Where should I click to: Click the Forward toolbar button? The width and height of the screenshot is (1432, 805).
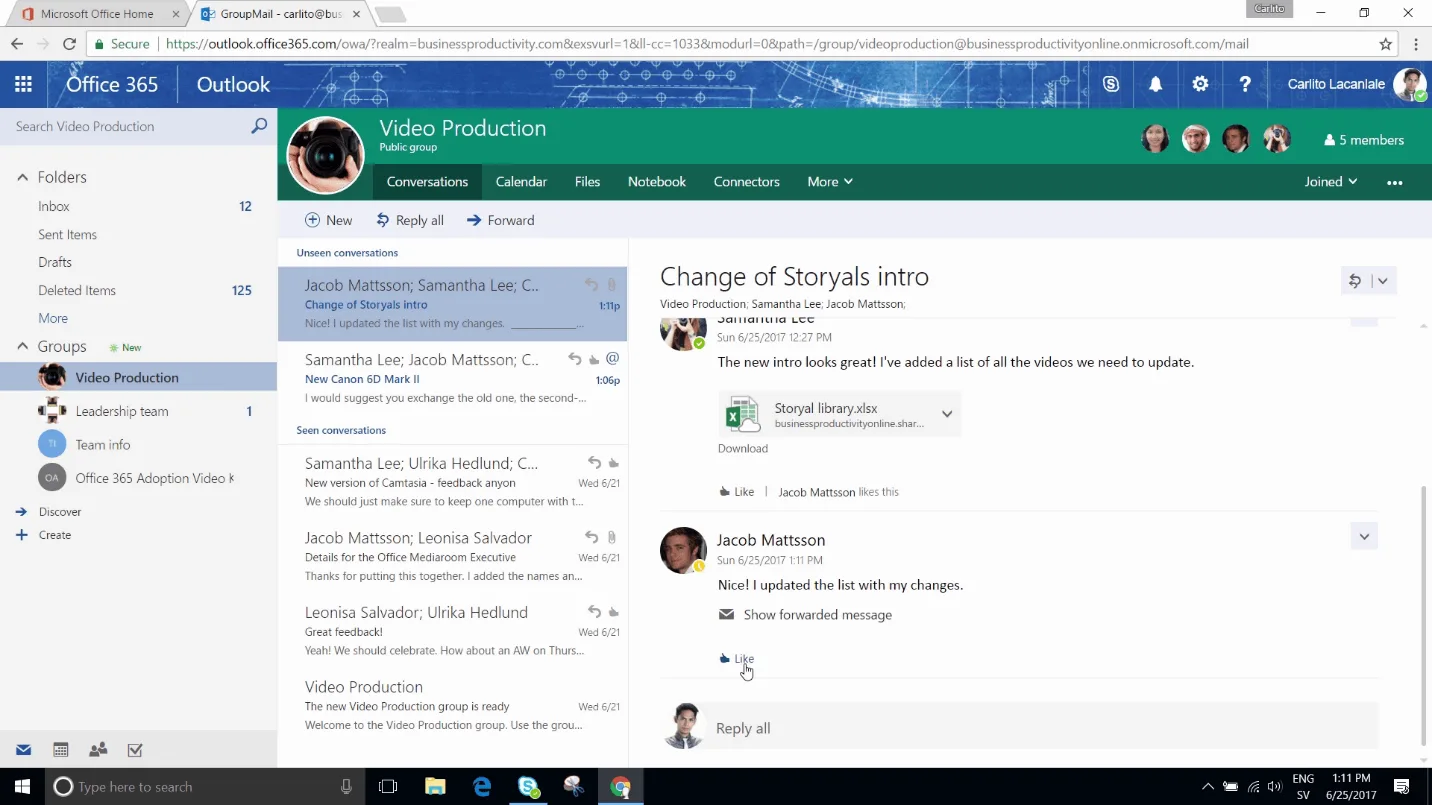point(501,220)
